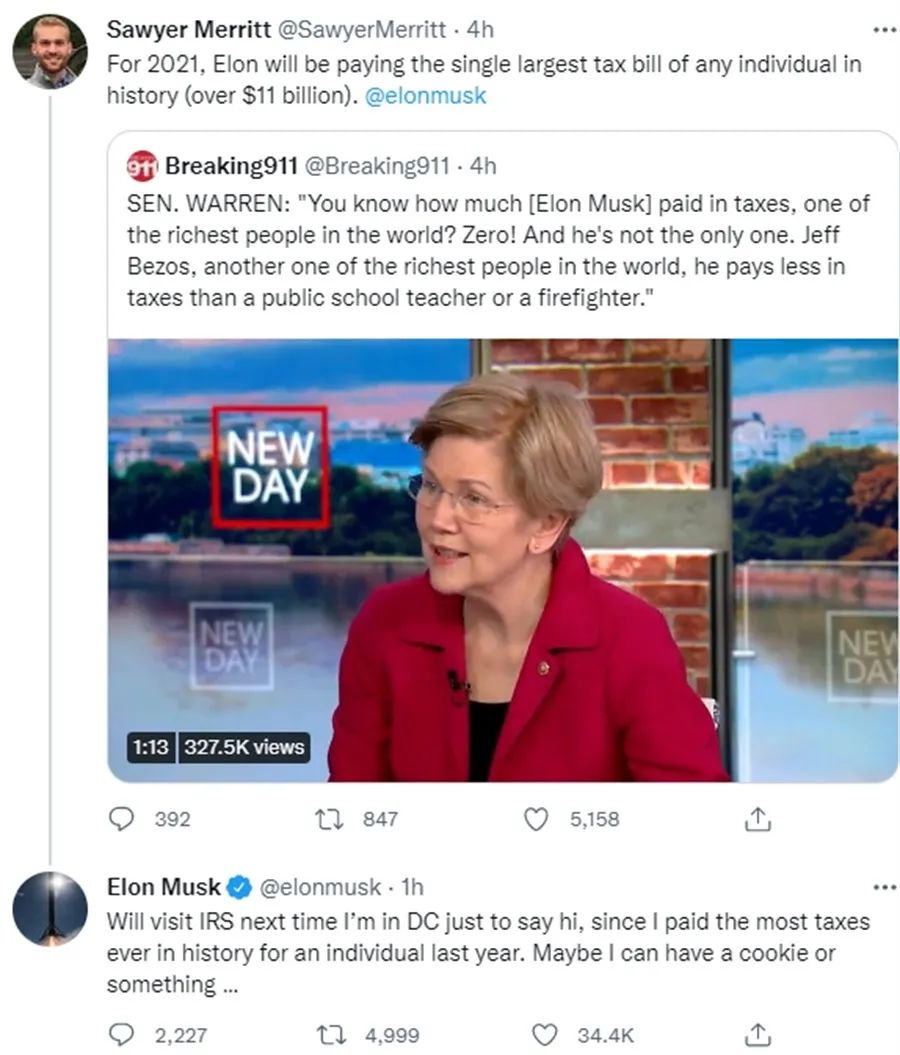Image resolution: width=900 pixels, height=1055 pixels.
Task: Share Elon Musk's tweet
Action: point(758,1035)
